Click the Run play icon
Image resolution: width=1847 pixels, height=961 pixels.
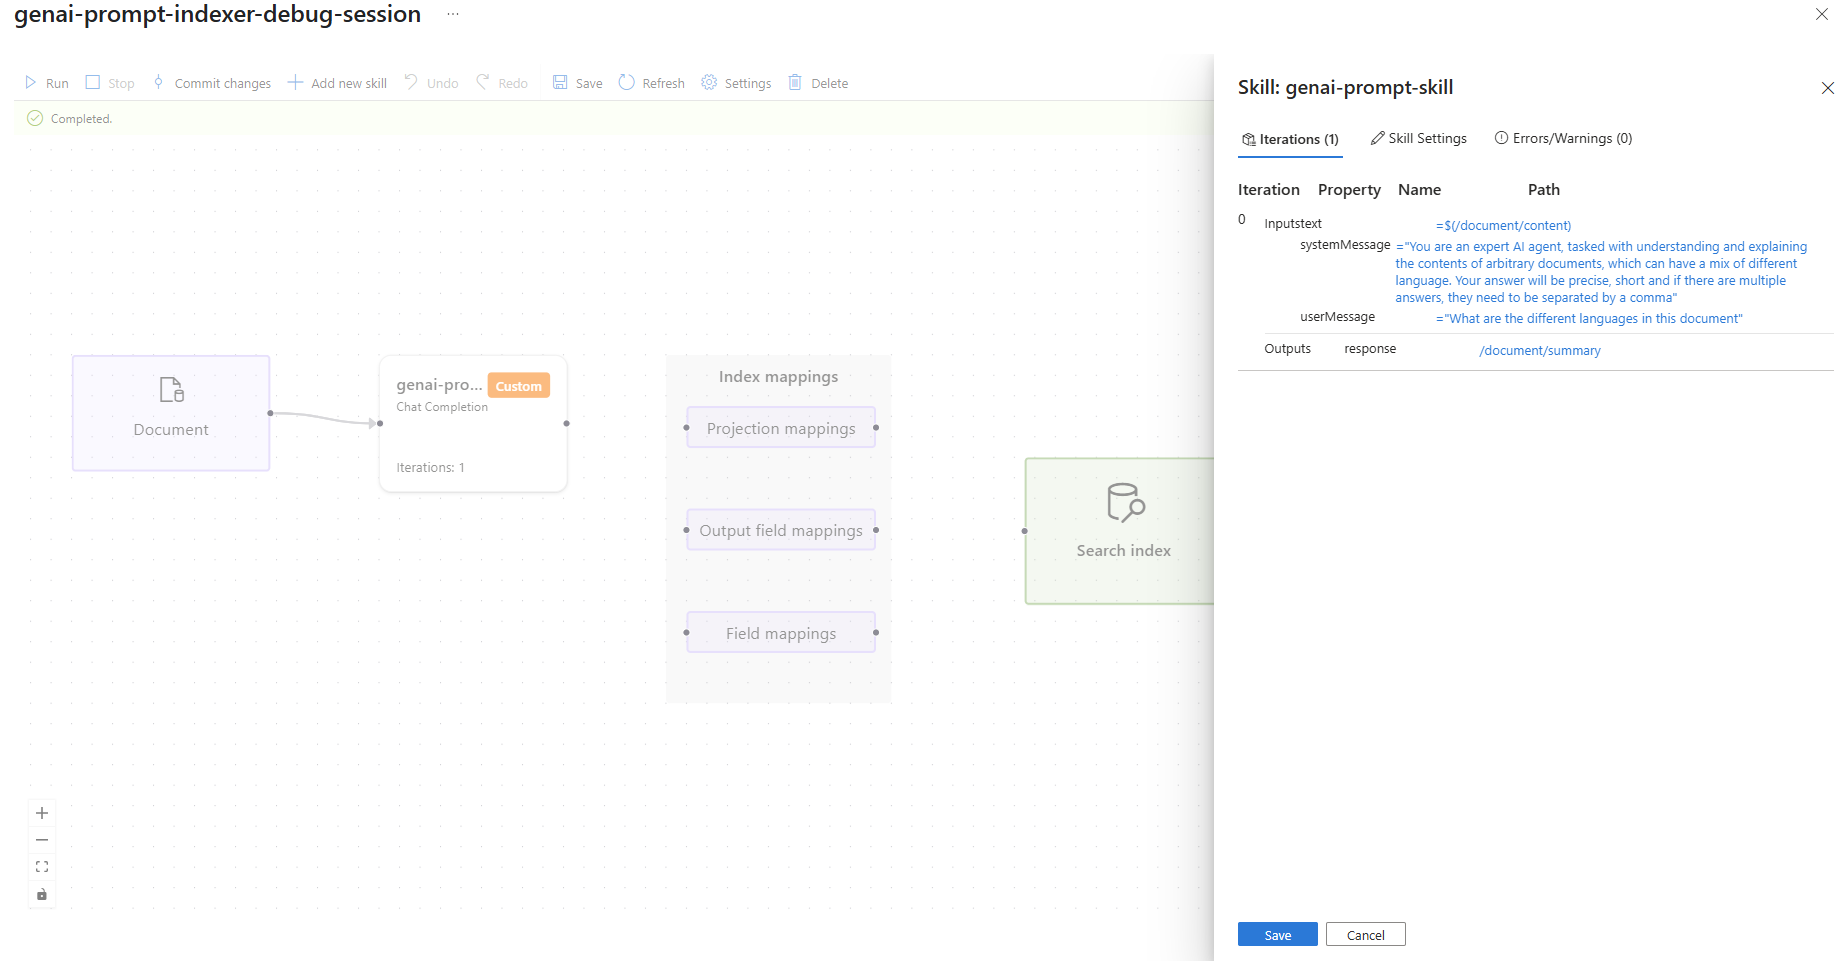[x=31, y=83]
